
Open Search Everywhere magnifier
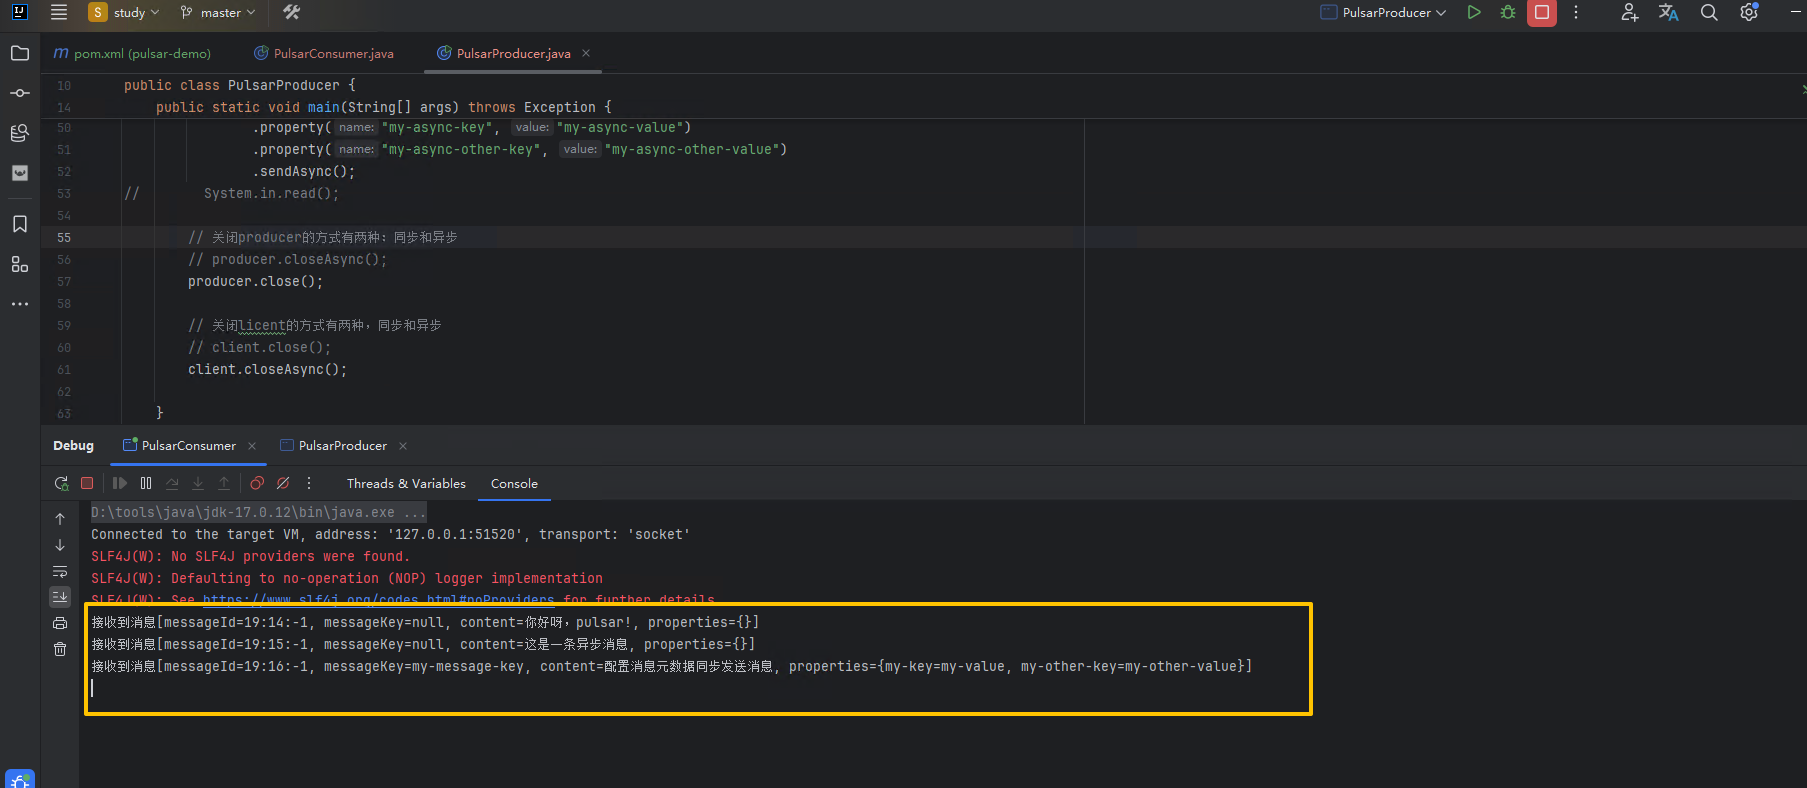(x=1709, y=12)
